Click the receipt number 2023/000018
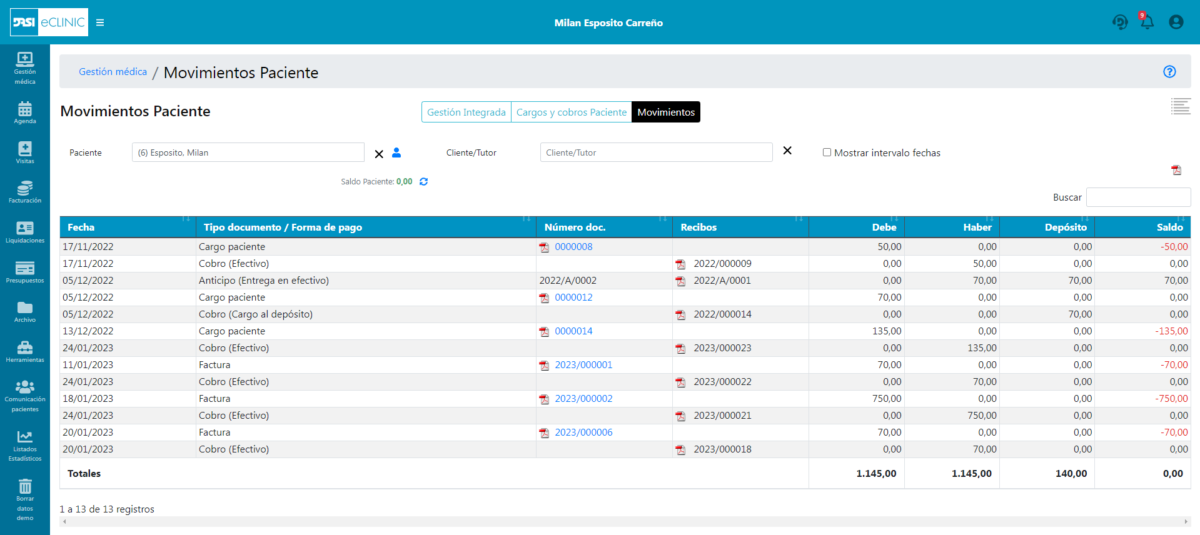 pyautogui.click(x=722, y=450)
